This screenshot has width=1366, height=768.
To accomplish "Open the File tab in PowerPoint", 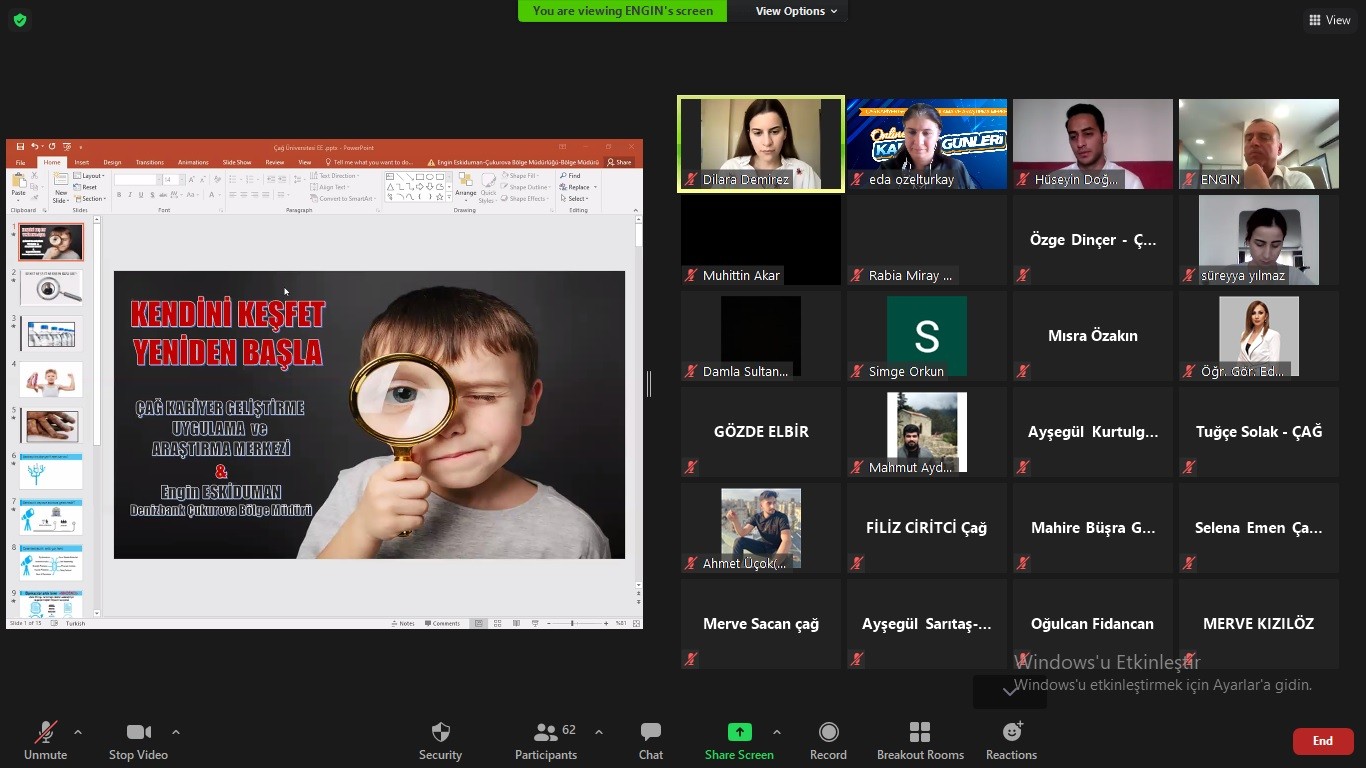I will pyautogui.click(x=20, y=162).
